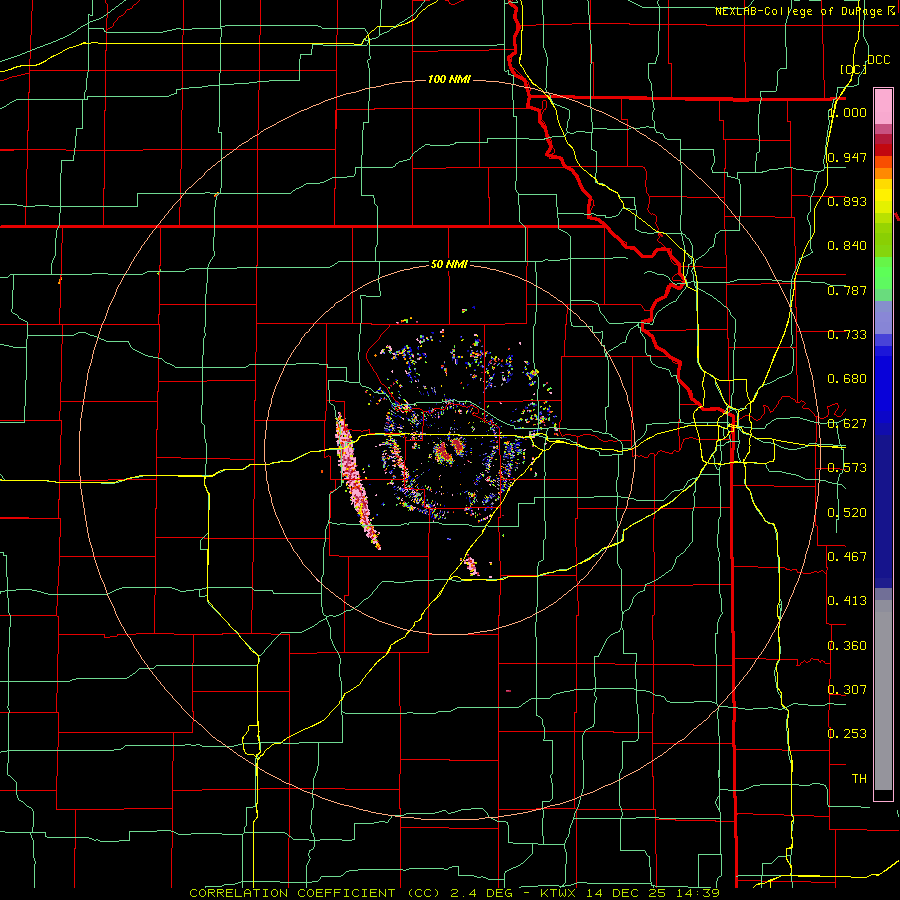Image resolution: width=900 pixels, height=900 pixels.
Task: Click the 0.360 value on the legend
Action: pyautogui.click(x=847, y=645)
